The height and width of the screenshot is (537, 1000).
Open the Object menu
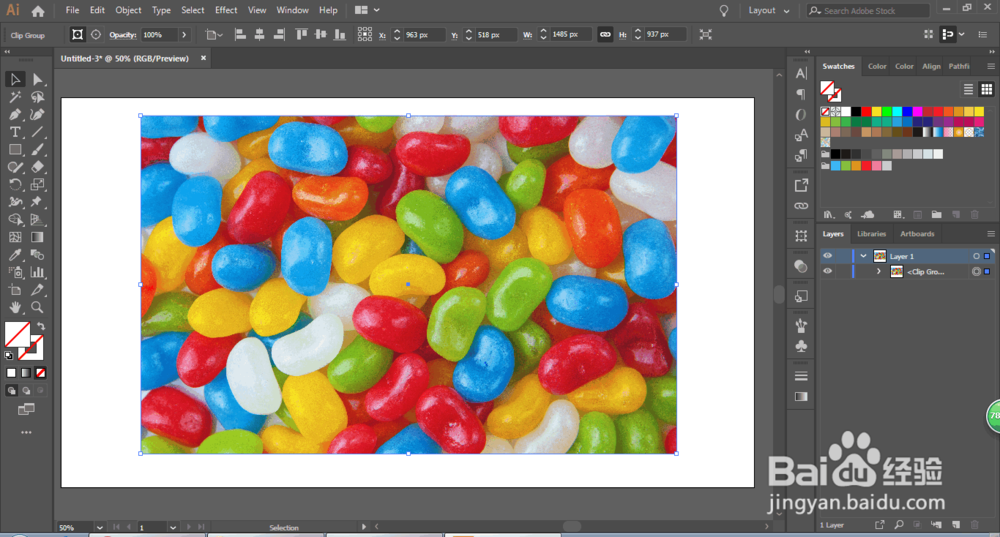click(128, 10)
